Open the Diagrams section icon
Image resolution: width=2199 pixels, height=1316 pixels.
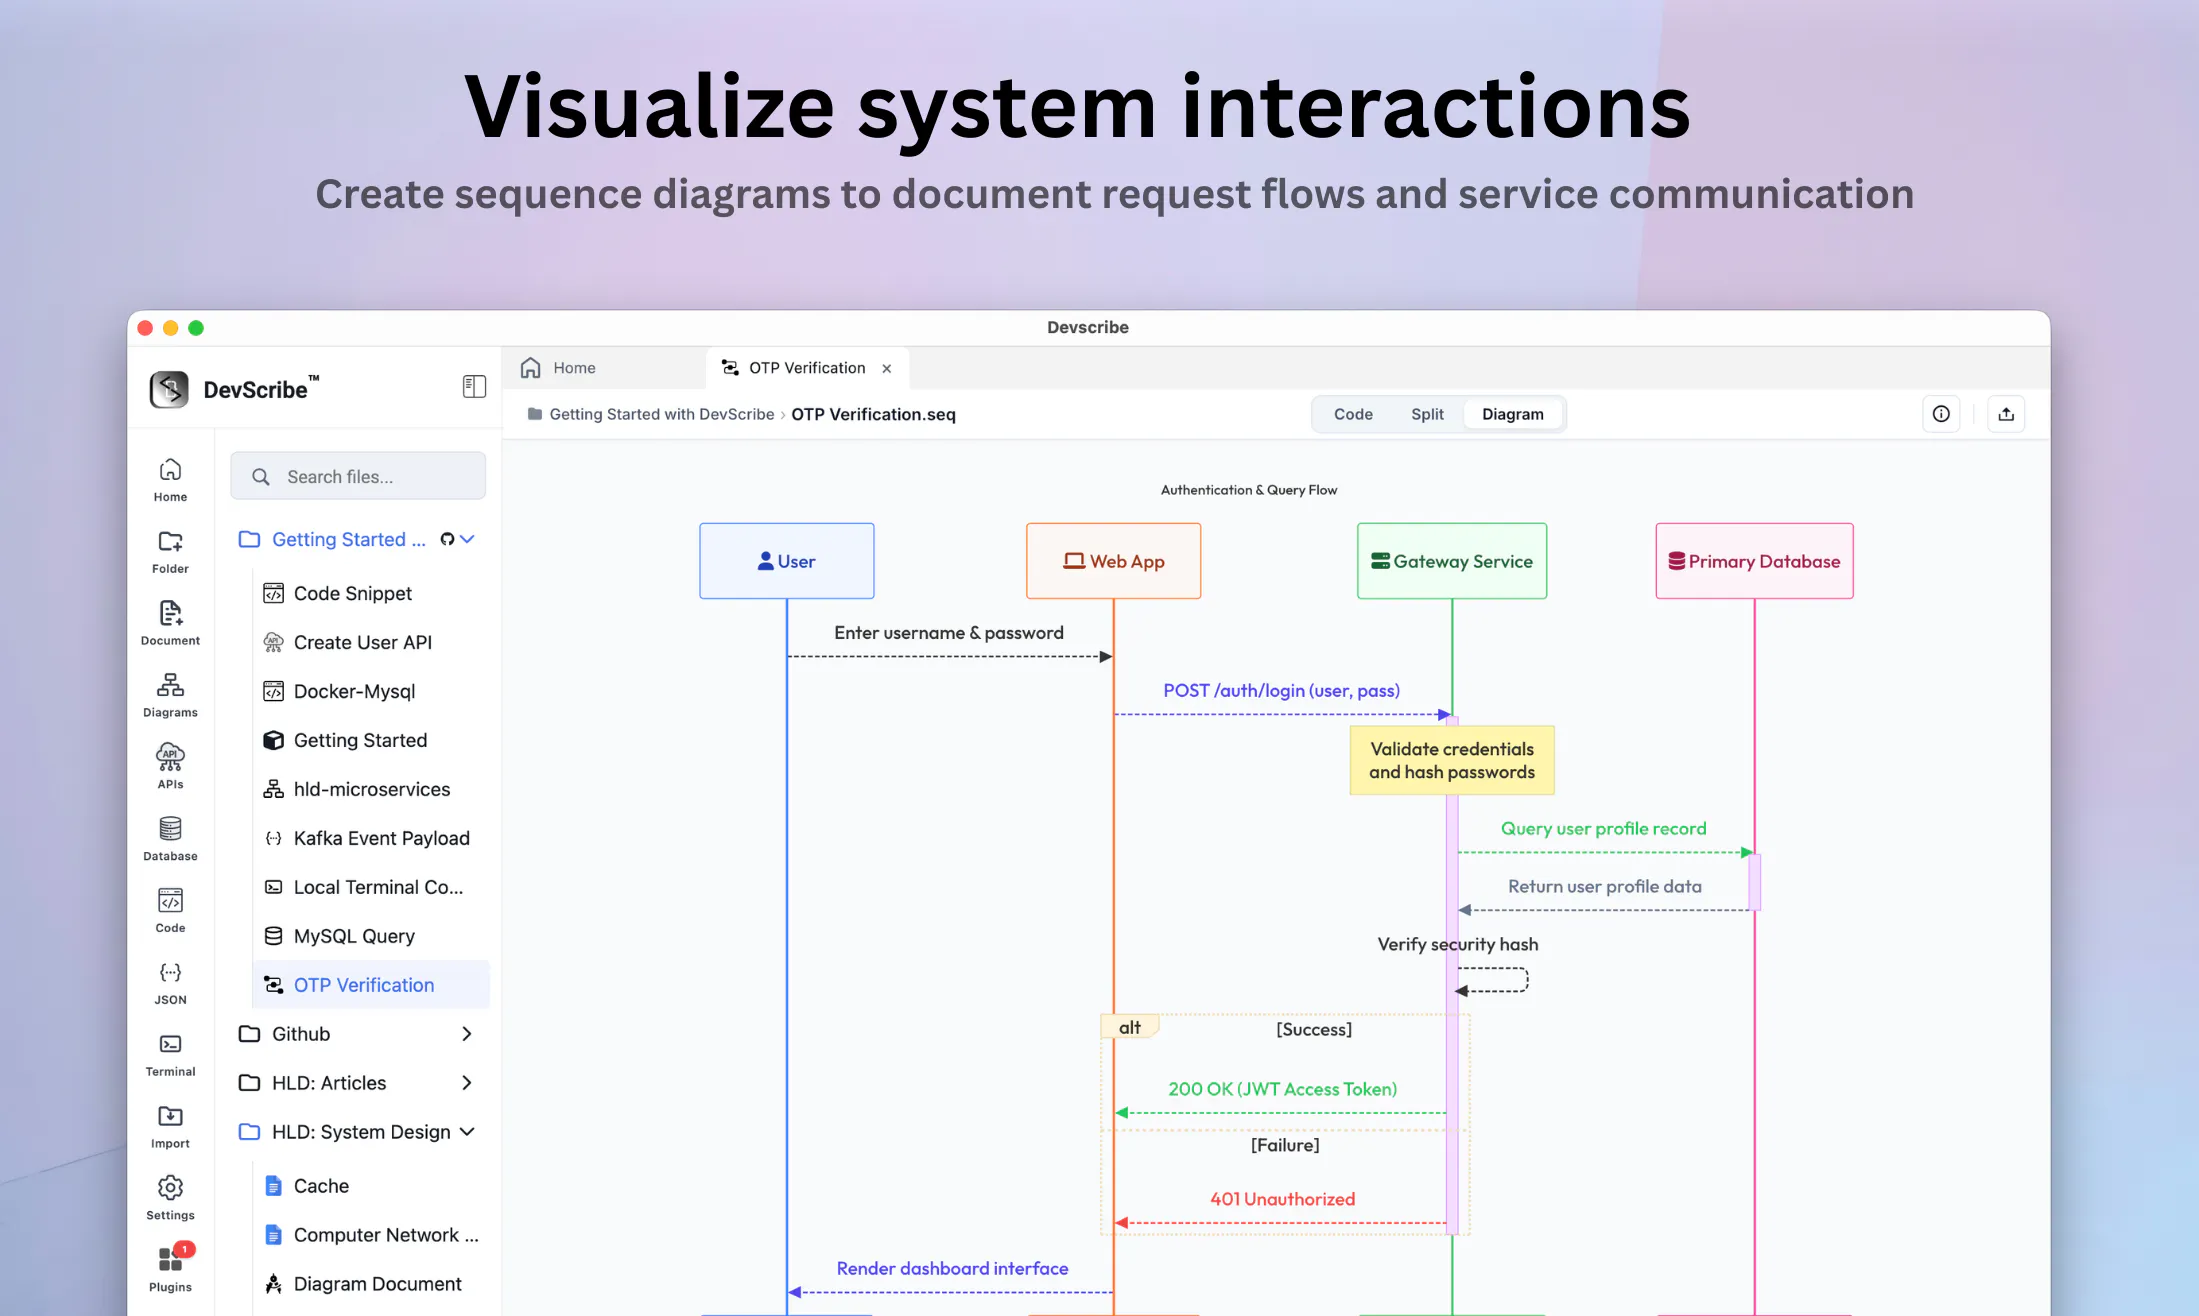(x=170, y=696)
